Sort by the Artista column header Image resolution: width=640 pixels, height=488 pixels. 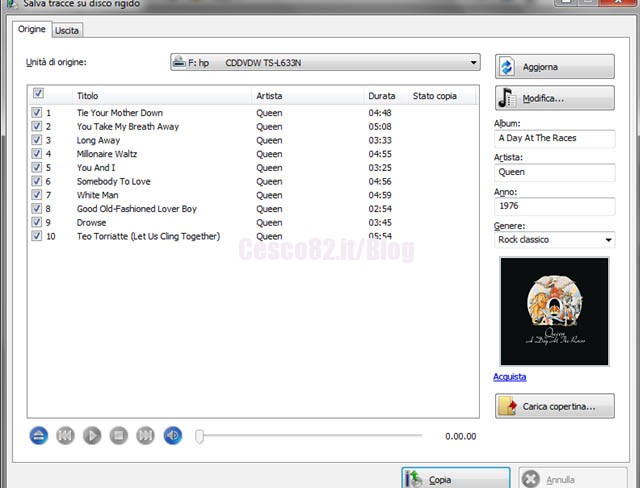(307, 96)
